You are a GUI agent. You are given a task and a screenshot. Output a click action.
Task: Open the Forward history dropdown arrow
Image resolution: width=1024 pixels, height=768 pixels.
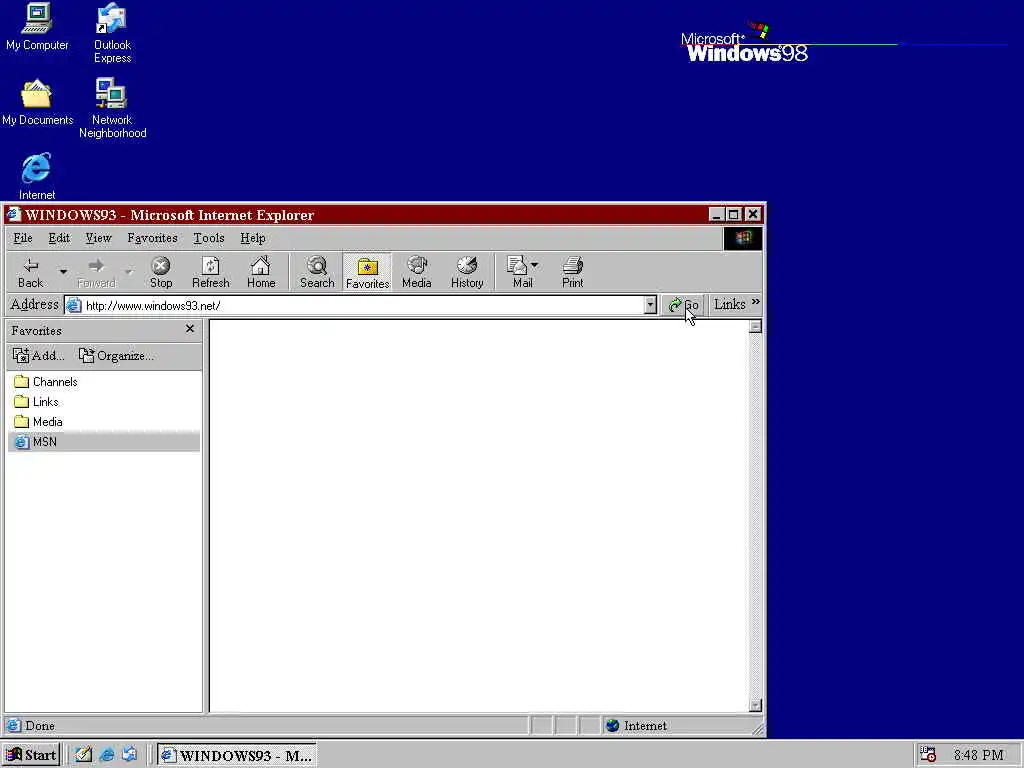tap(129, 271)
